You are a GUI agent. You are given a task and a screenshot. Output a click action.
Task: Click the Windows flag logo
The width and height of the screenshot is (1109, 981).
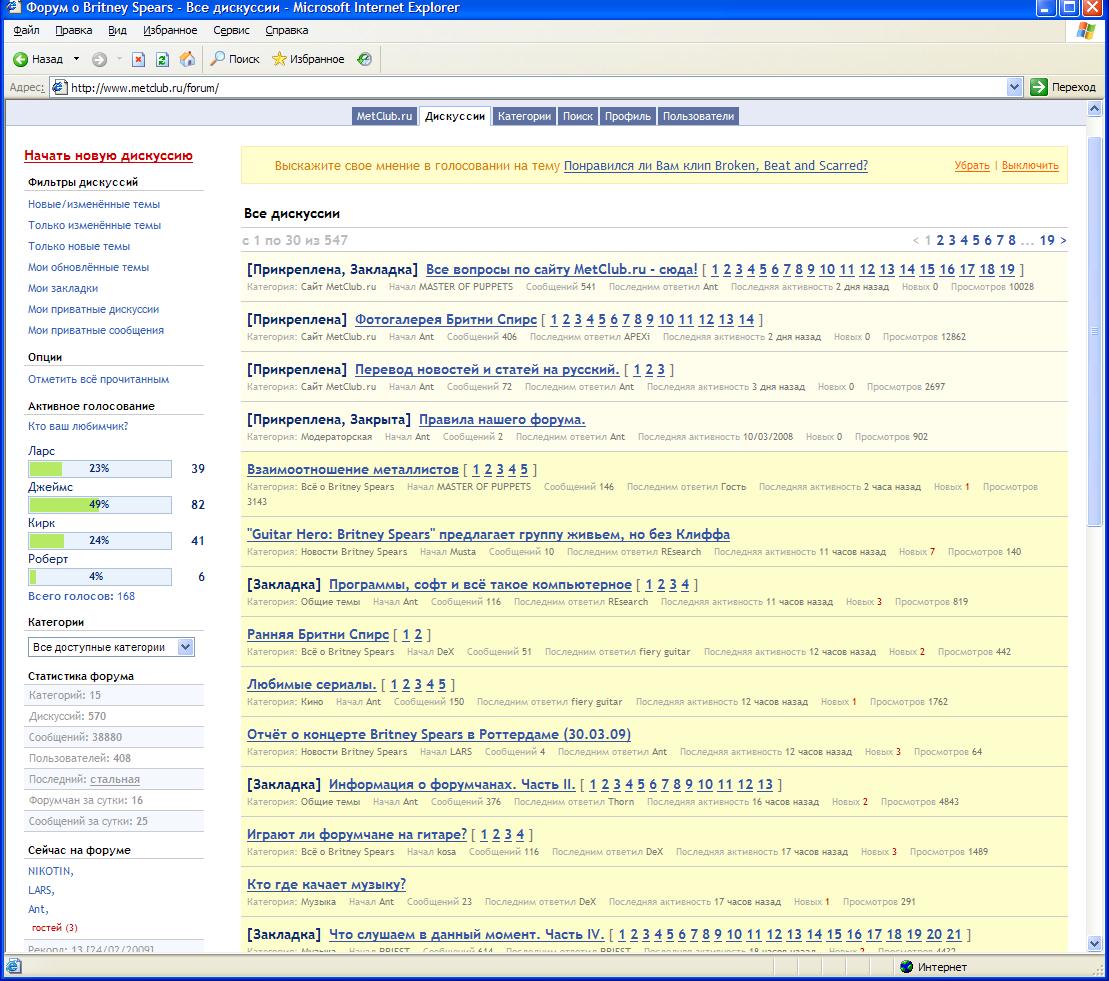[1086, 31]
